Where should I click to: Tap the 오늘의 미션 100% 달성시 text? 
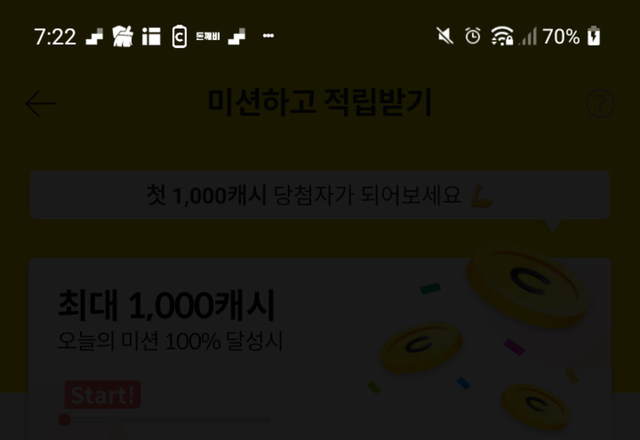click(170, 341)
